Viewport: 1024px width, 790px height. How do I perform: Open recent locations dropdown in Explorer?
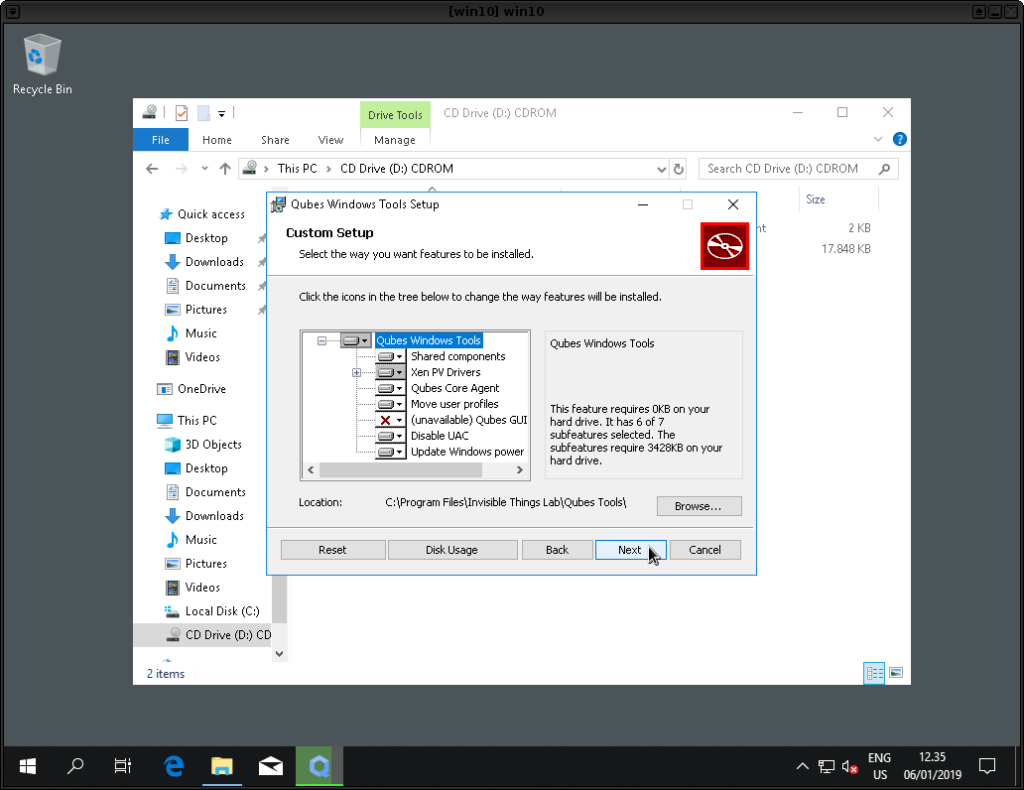(x=205, y=169)
